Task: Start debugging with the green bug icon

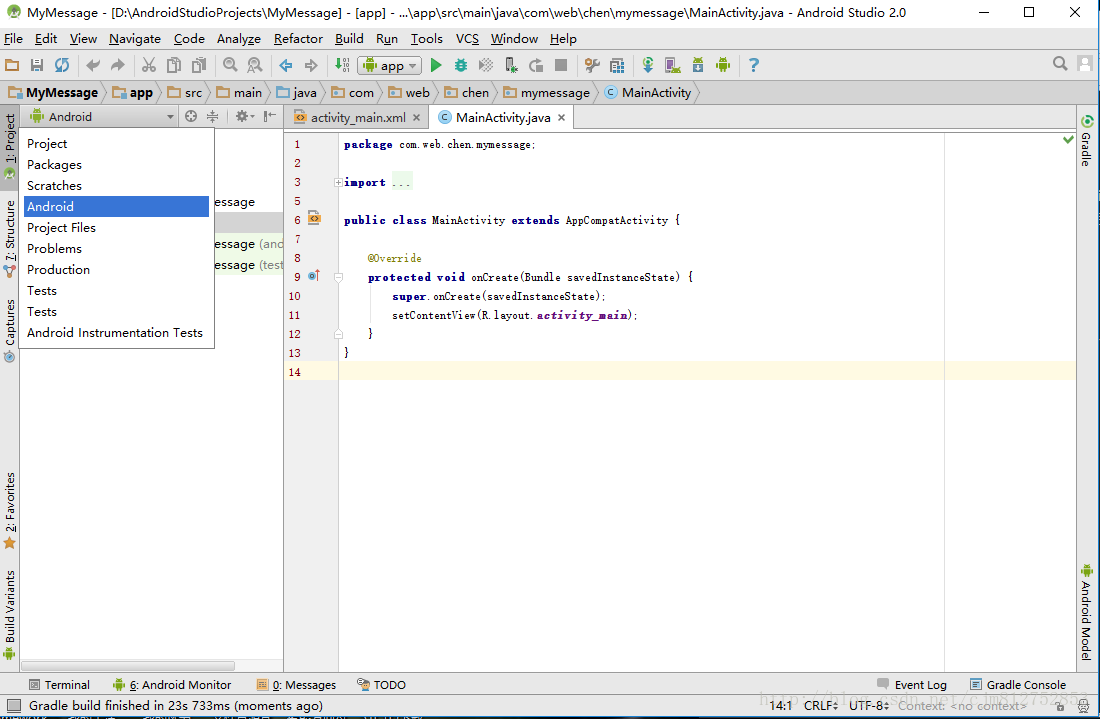Action: [x=460, y=65]
